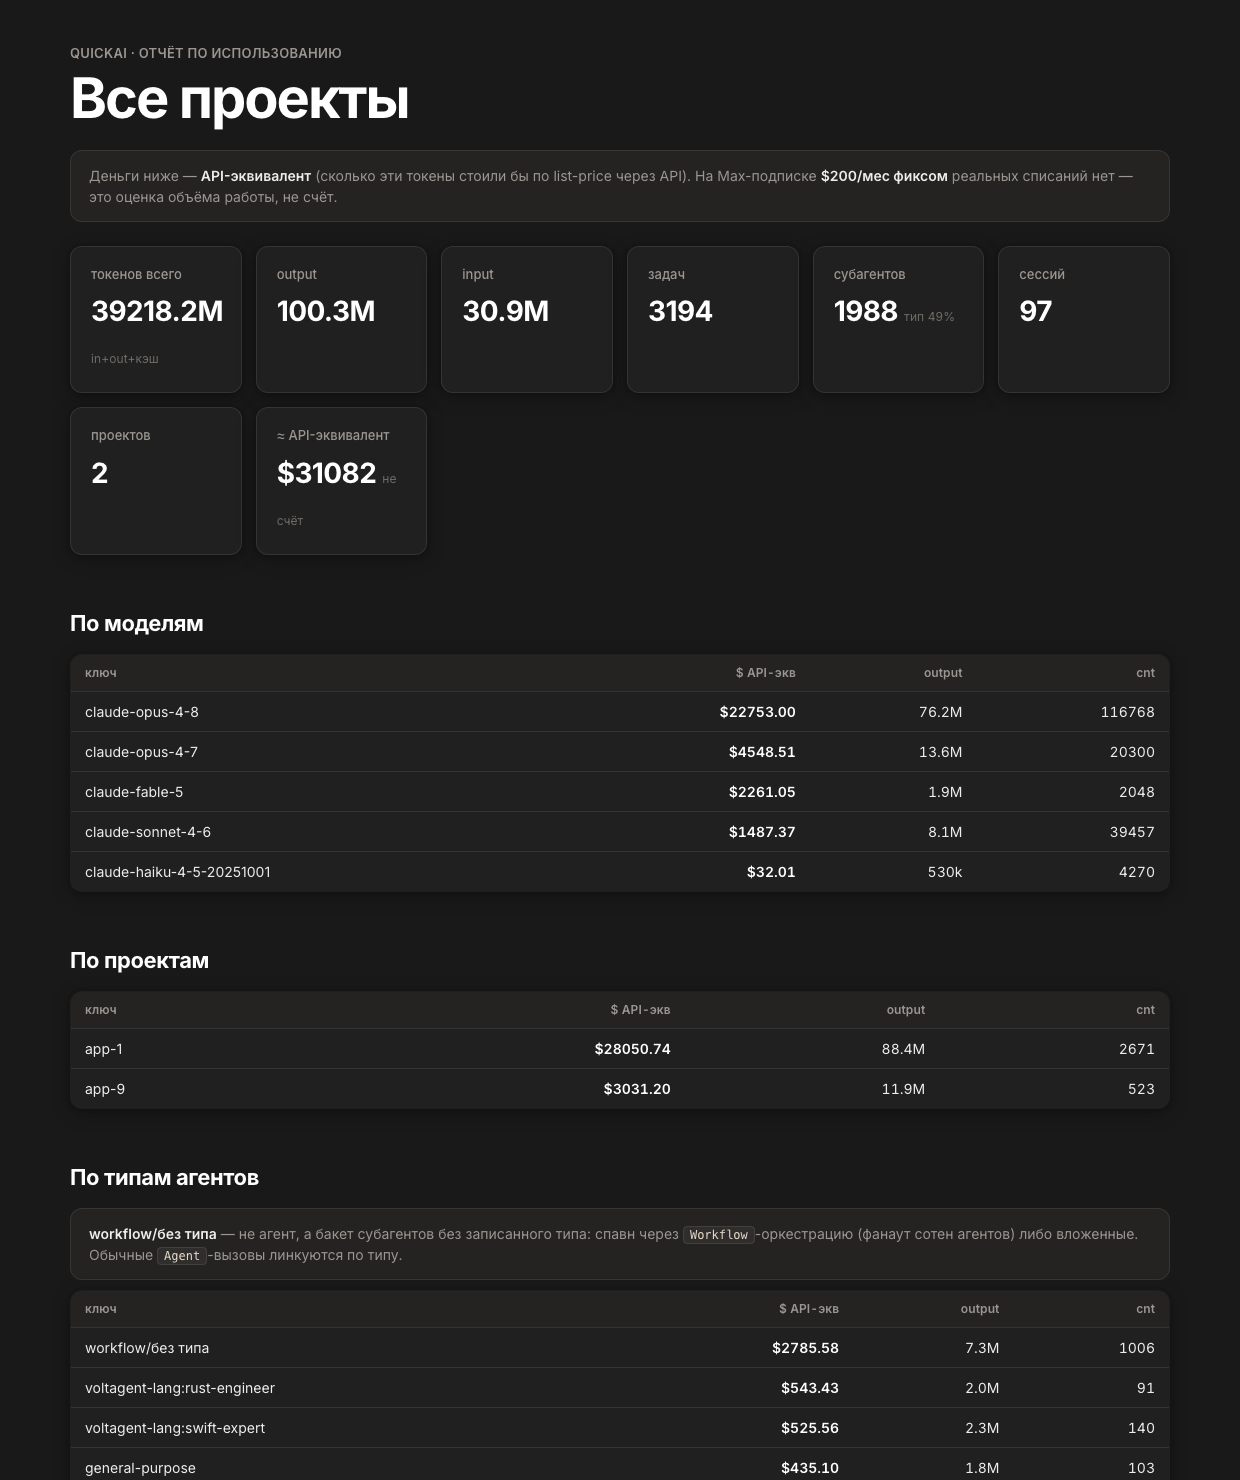1240x1480 pixels.
Task: Open the 'output' 100.3M card
Action: pyautogui.click(x=341, y=319)
